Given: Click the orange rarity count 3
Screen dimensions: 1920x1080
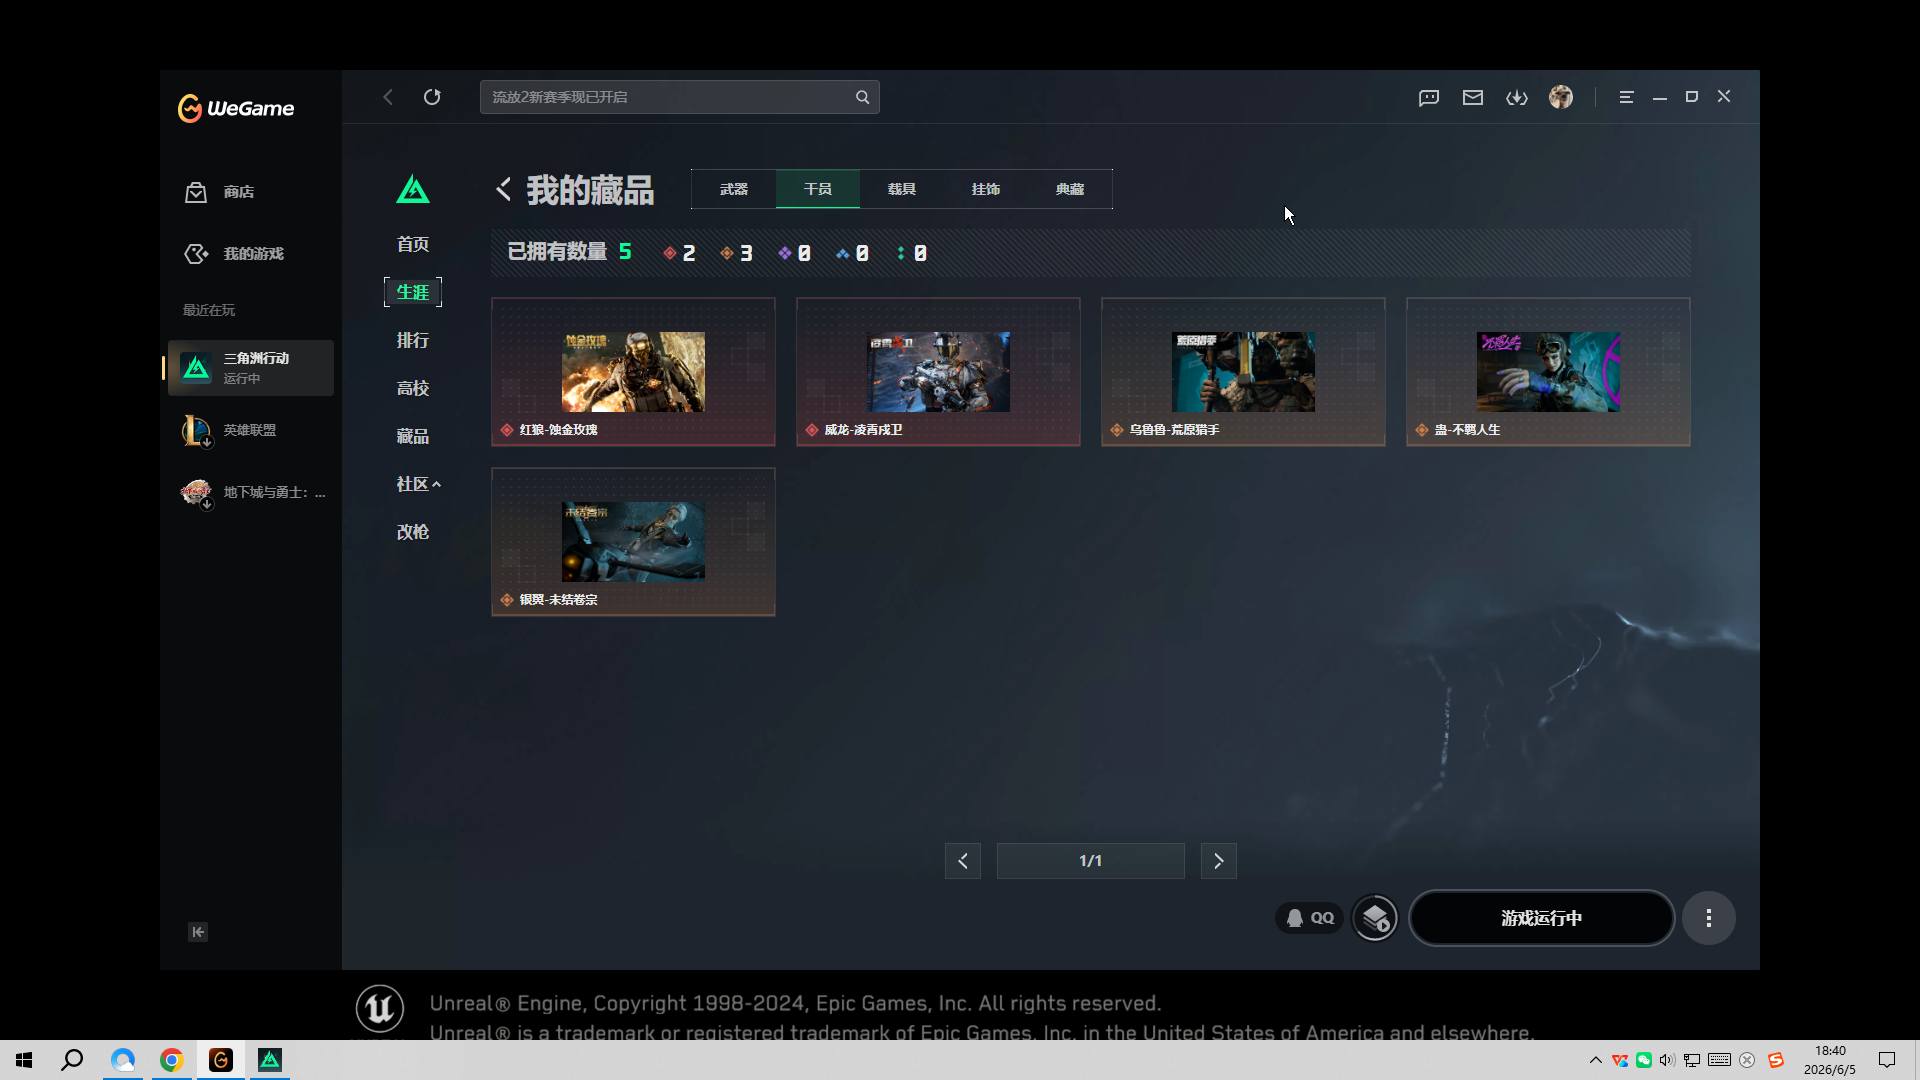Looking at the screenshot, I should (737, 254).
